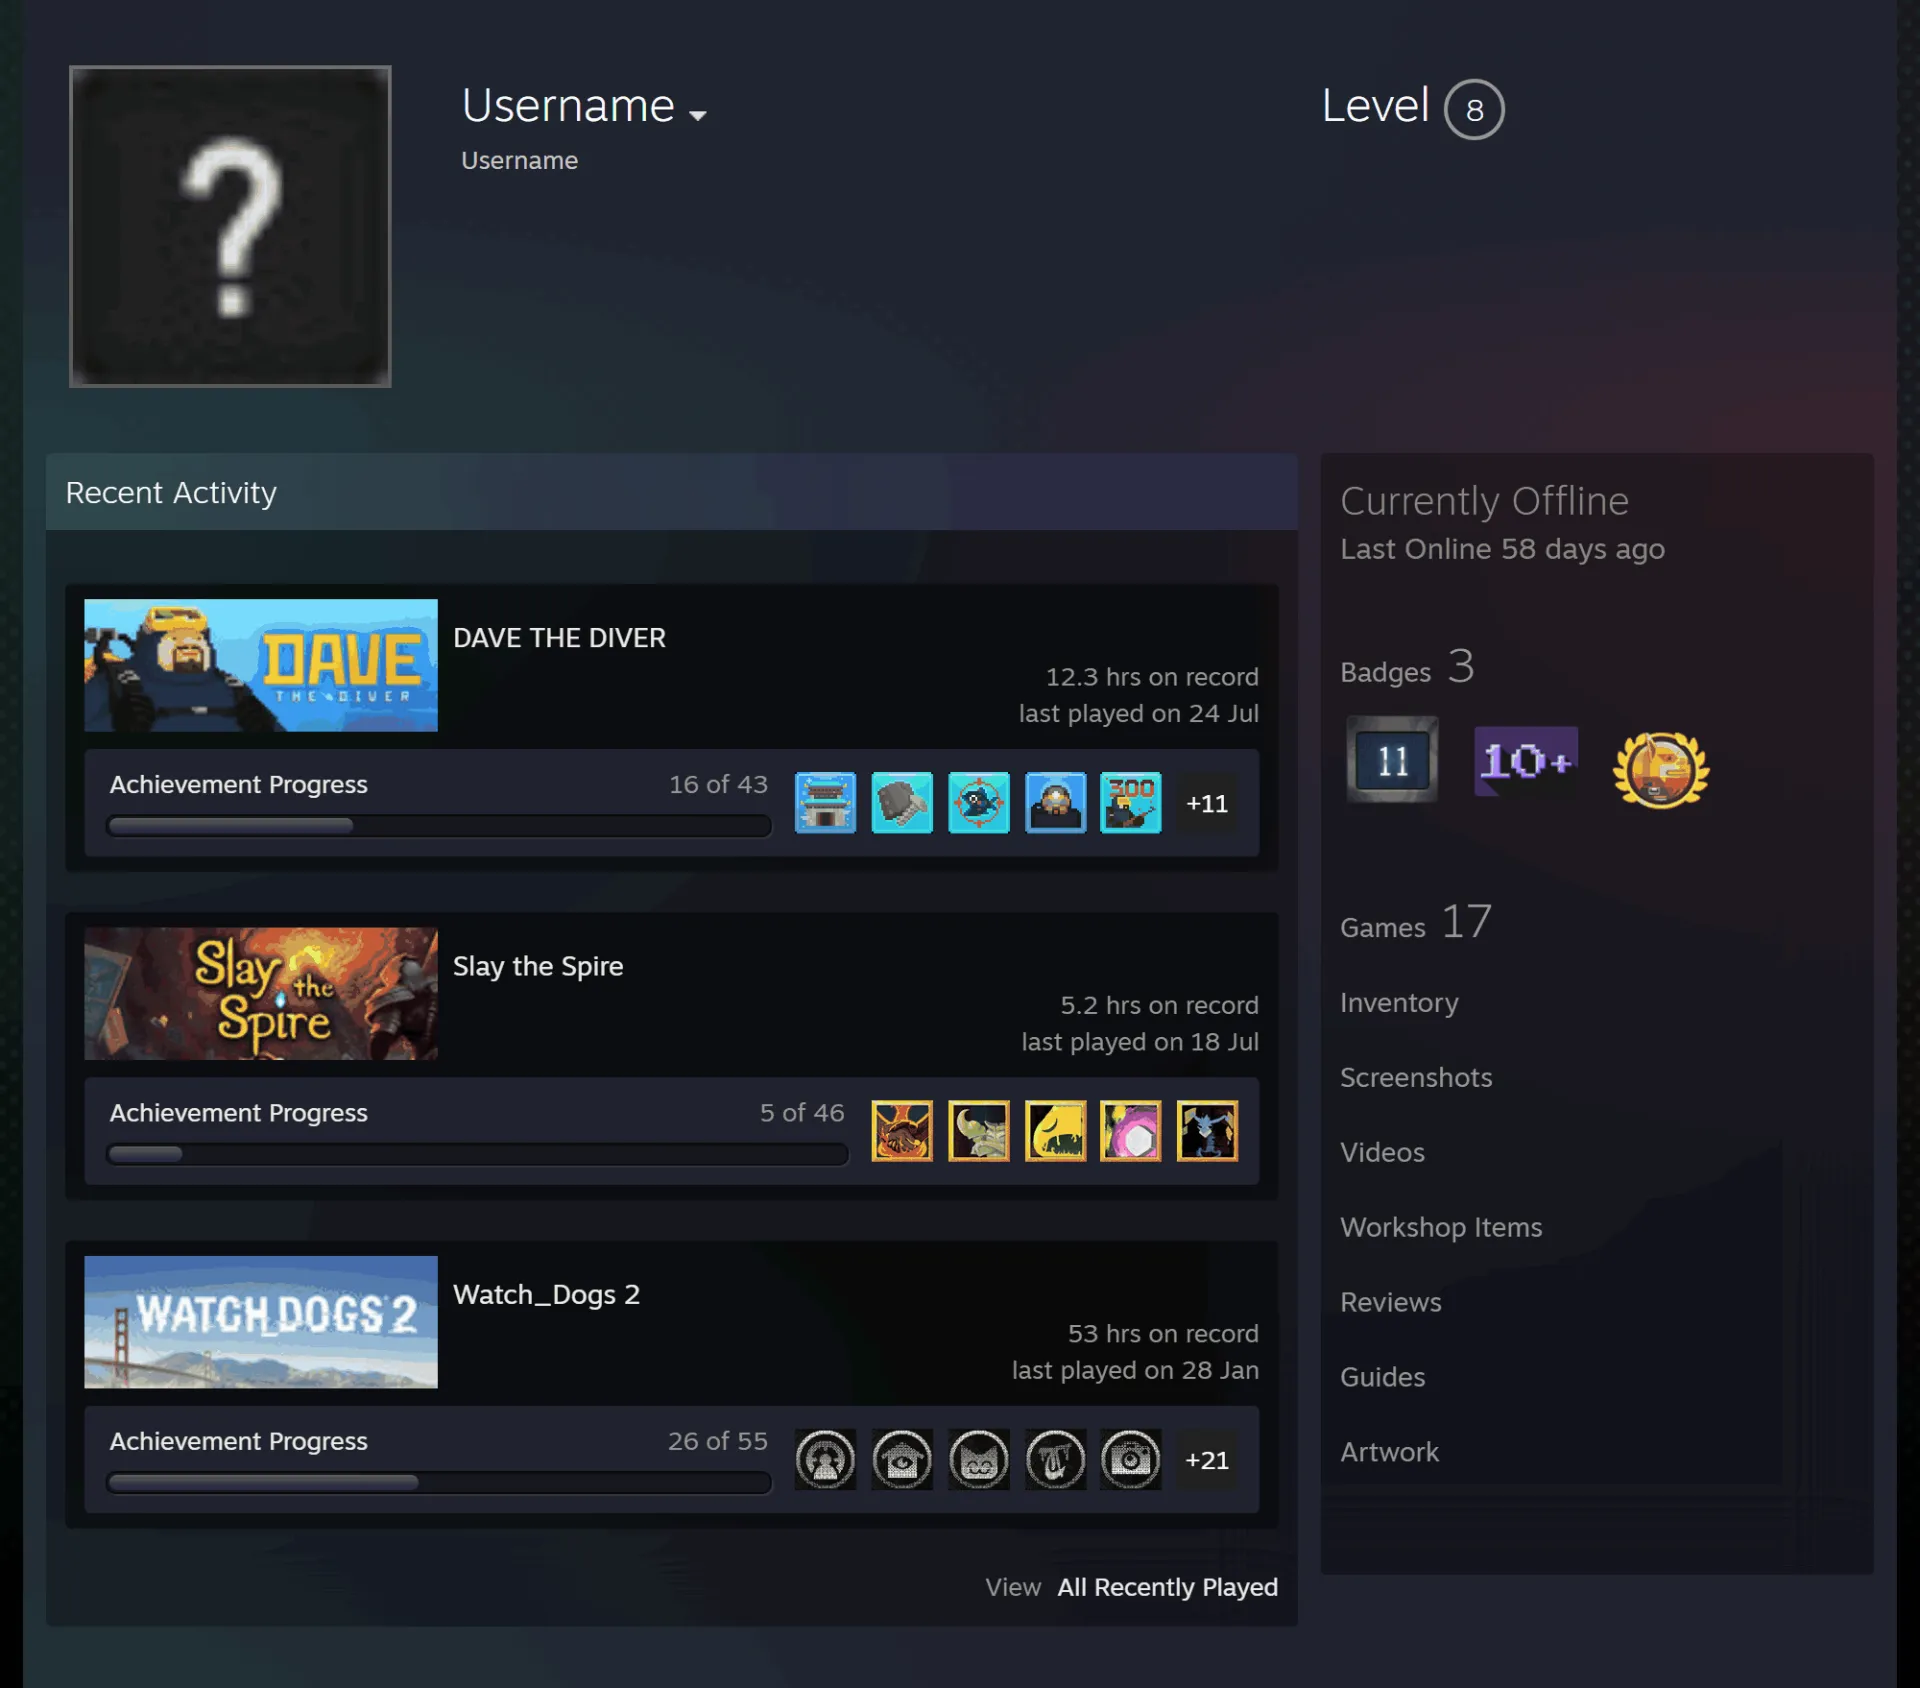Click first Dave the Diver achievement icon
This screenshot has height=1688, width=1920.
point(825,802)
